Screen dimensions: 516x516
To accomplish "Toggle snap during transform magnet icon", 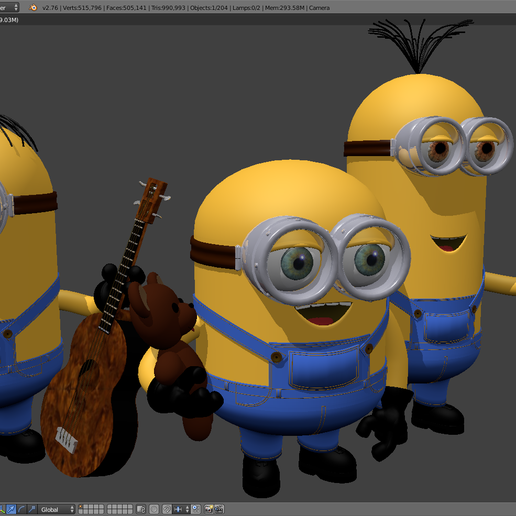I will [x=167, y=509].
